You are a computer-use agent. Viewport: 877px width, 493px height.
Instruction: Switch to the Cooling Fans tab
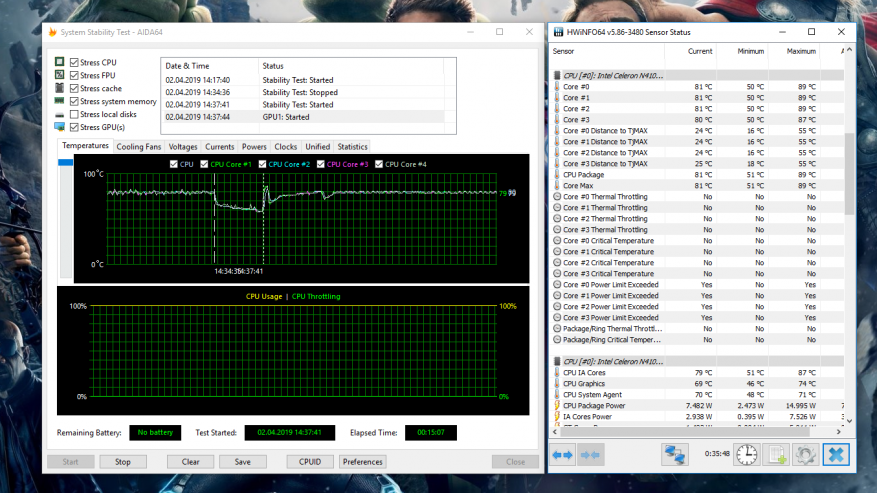coord(139,147)
